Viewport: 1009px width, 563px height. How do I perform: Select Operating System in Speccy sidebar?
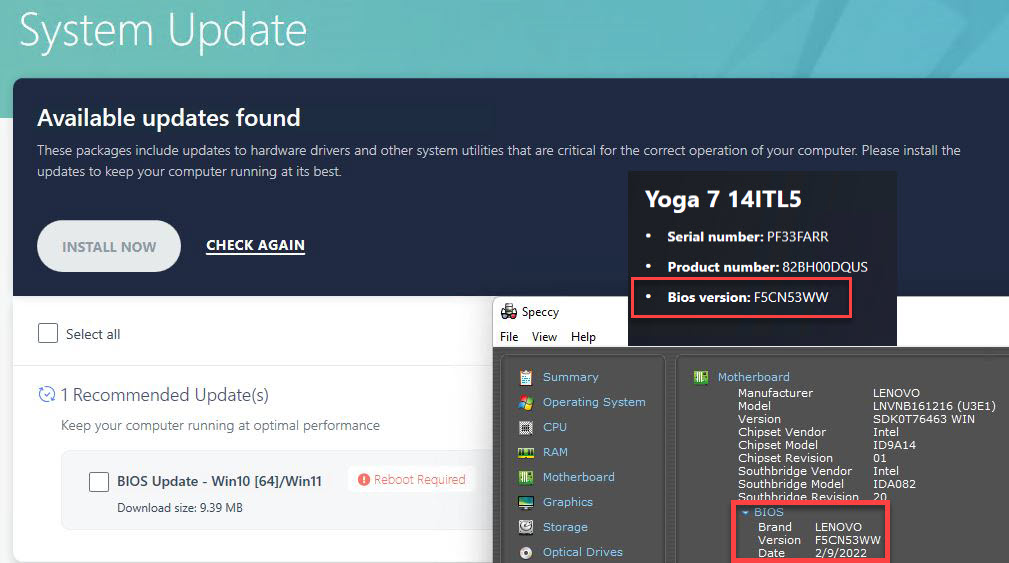(x=594, y=402)
